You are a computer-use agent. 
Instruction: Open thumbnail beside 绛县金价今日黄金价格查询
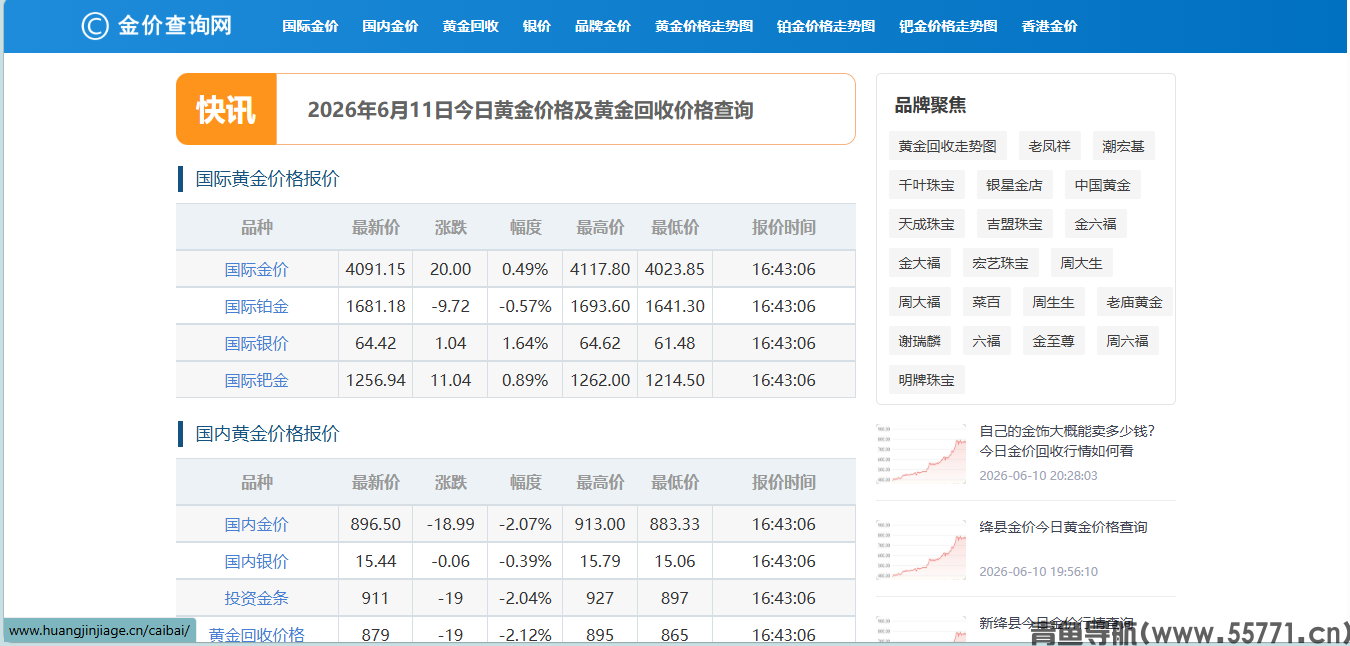(922, 550)
